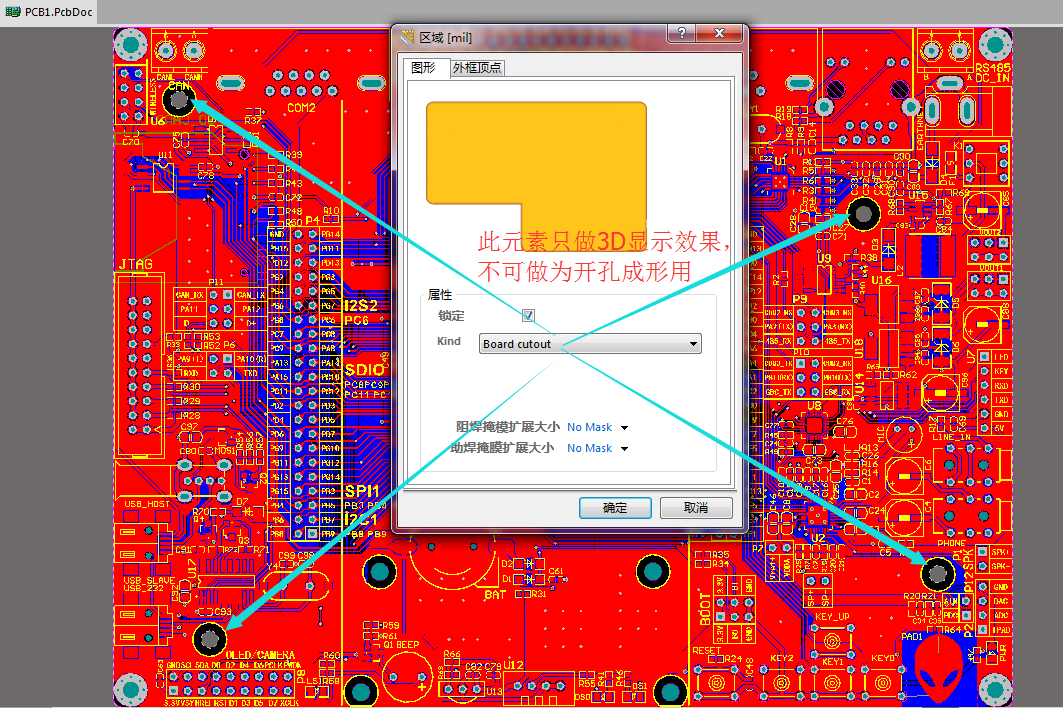Screen dimensions: 1063x708
Task: Click the orange region shape preview
Action: pos(536,152)
